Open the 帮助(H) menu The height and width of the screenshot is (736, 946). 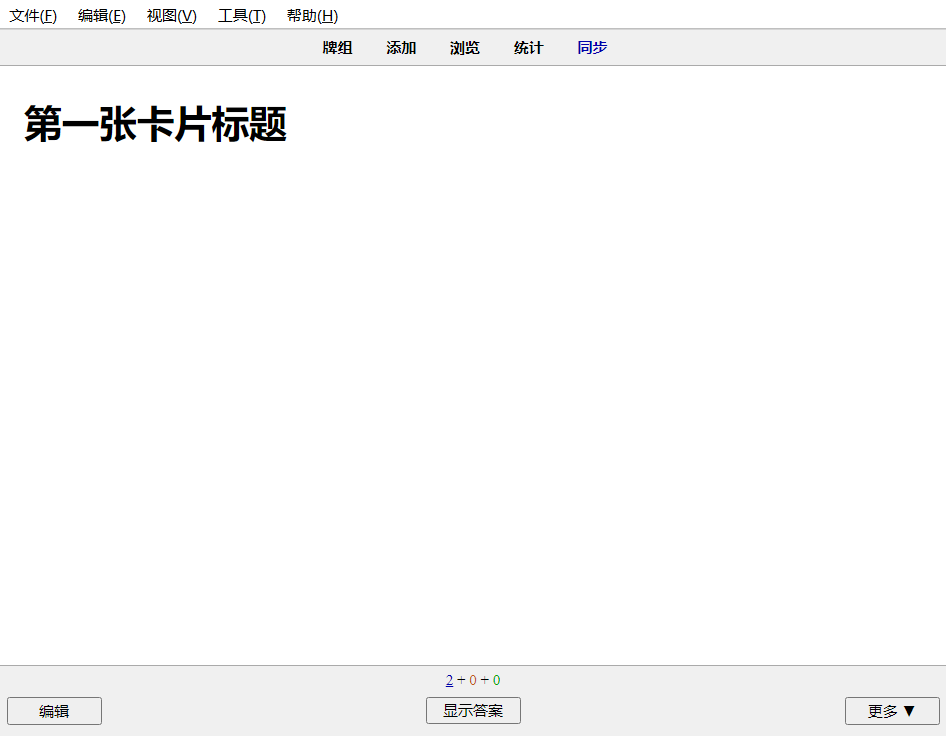click(311, 15)
